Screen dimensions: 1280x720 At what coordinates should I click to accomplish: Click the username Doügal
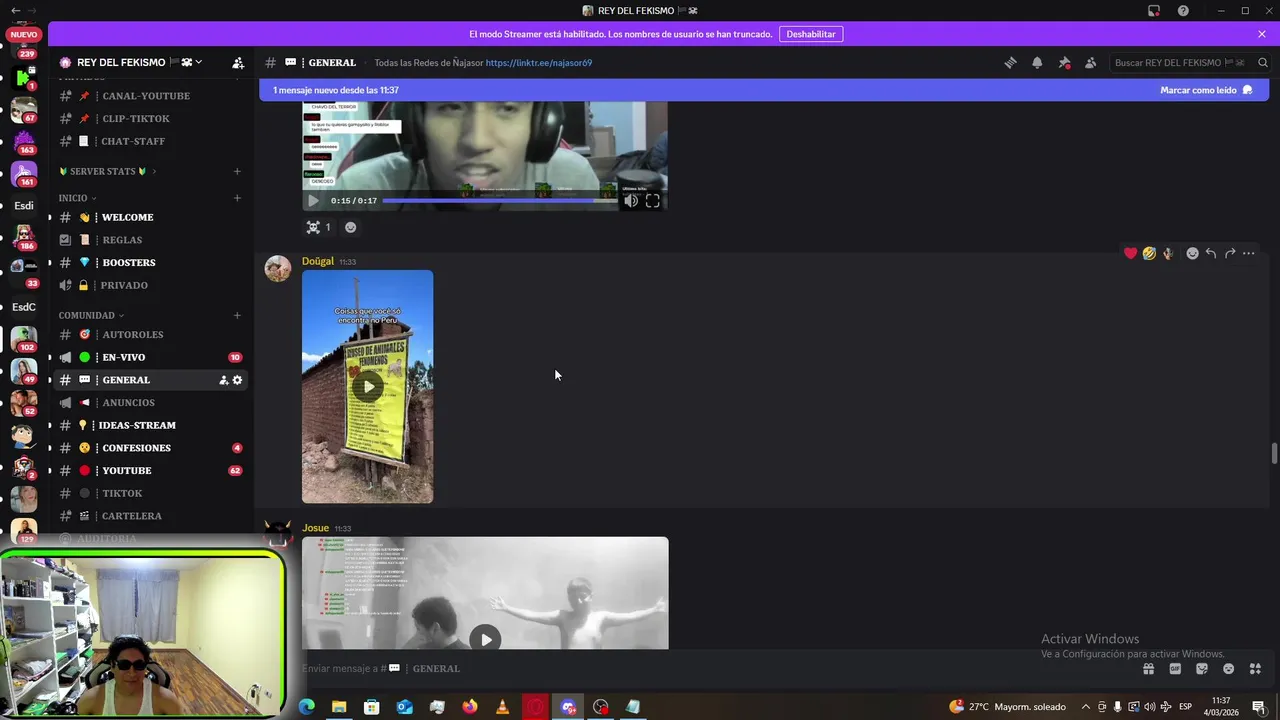[318, 261]
